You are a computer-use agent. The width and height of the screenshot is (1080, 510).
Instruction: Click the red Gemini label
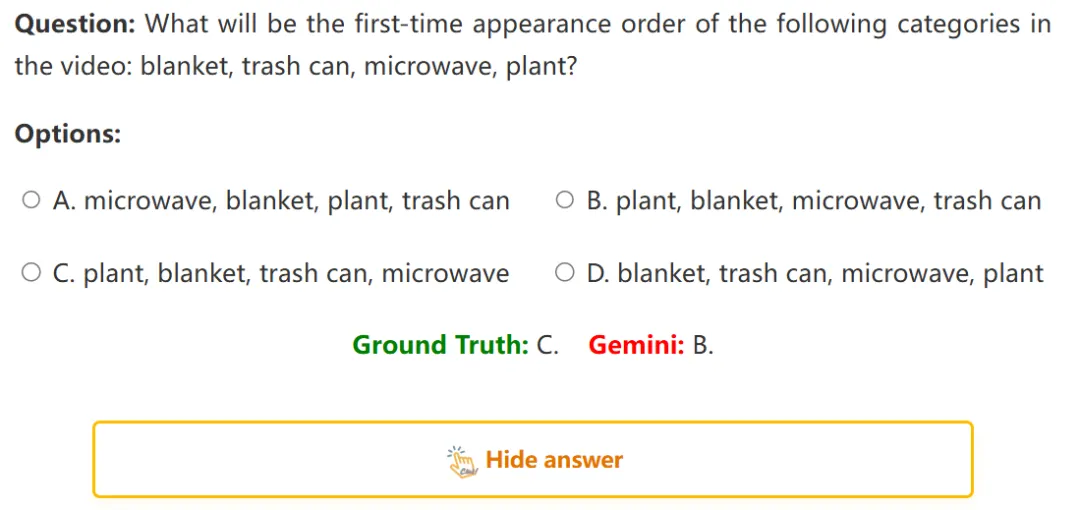point(636,344)
